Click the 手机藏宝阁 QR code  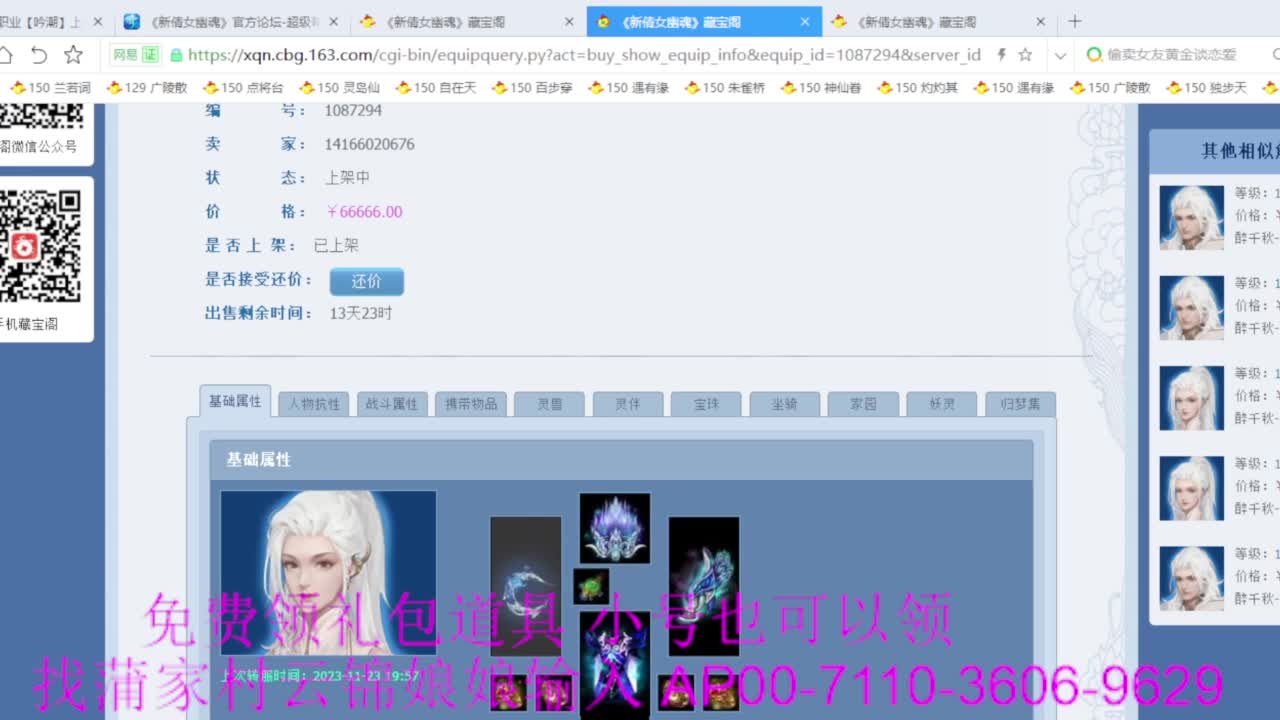click(x=40, y=246)
